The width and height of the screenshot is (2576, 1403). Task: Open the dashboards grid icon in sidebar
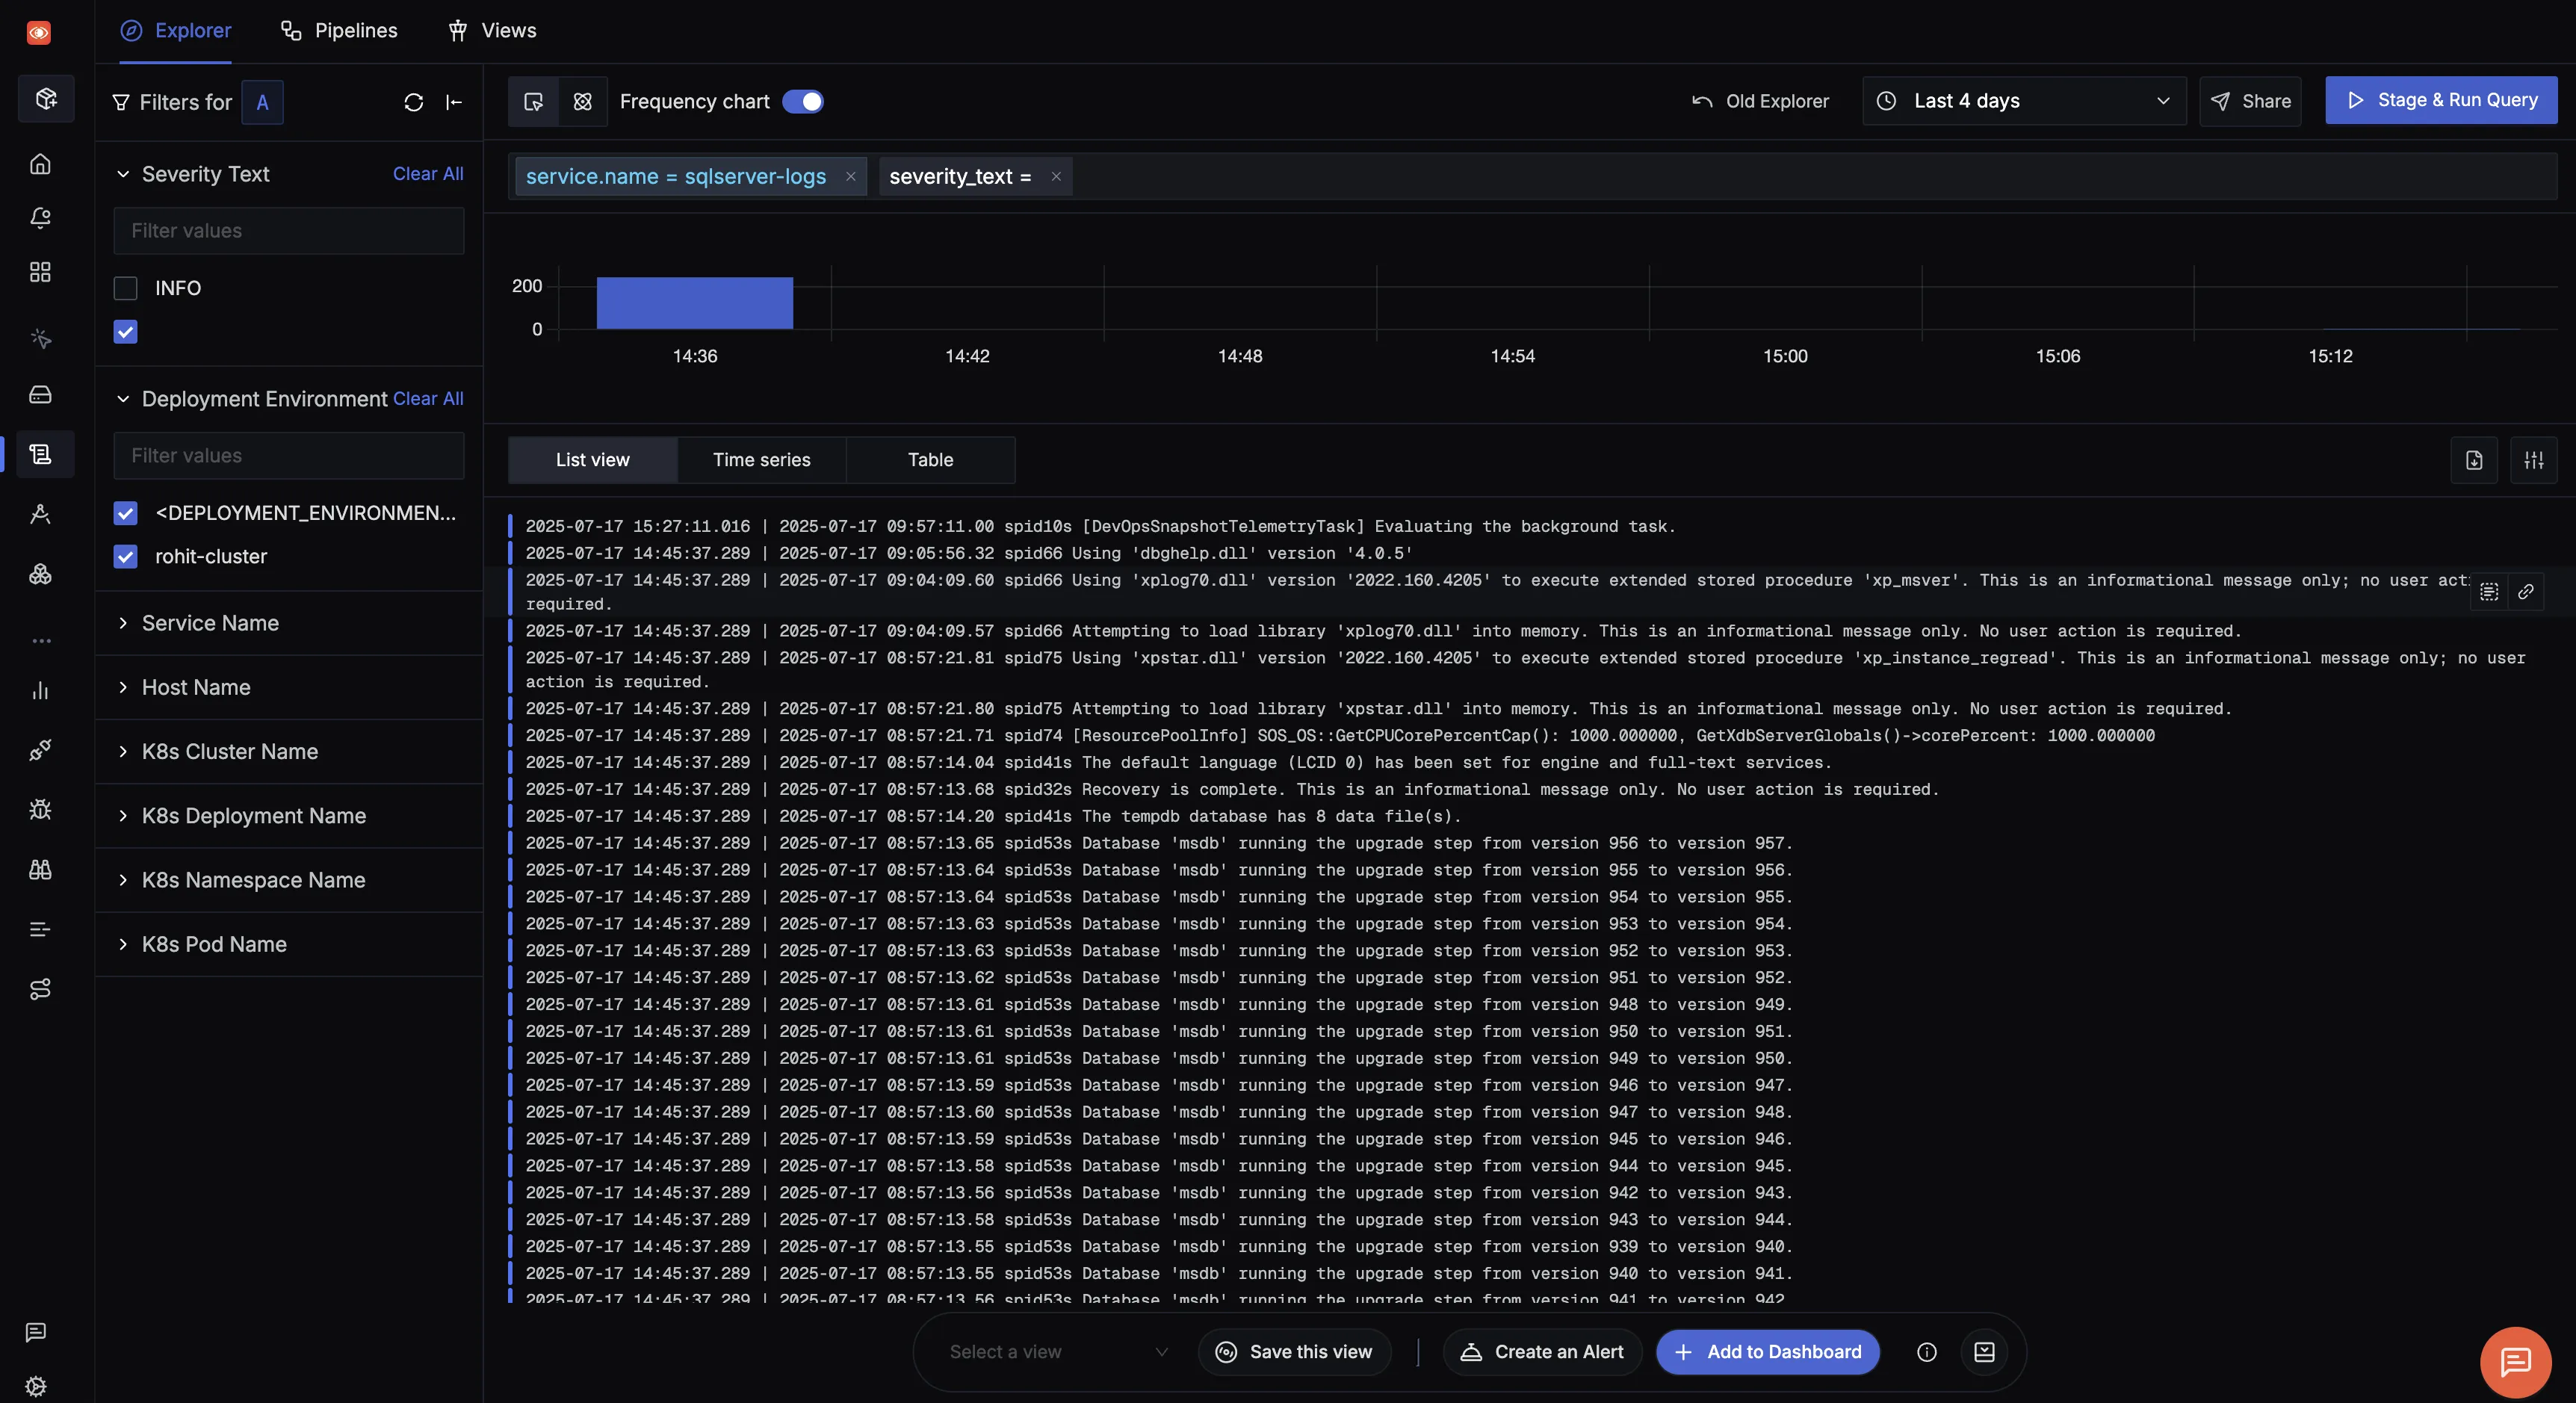point(40,272)
